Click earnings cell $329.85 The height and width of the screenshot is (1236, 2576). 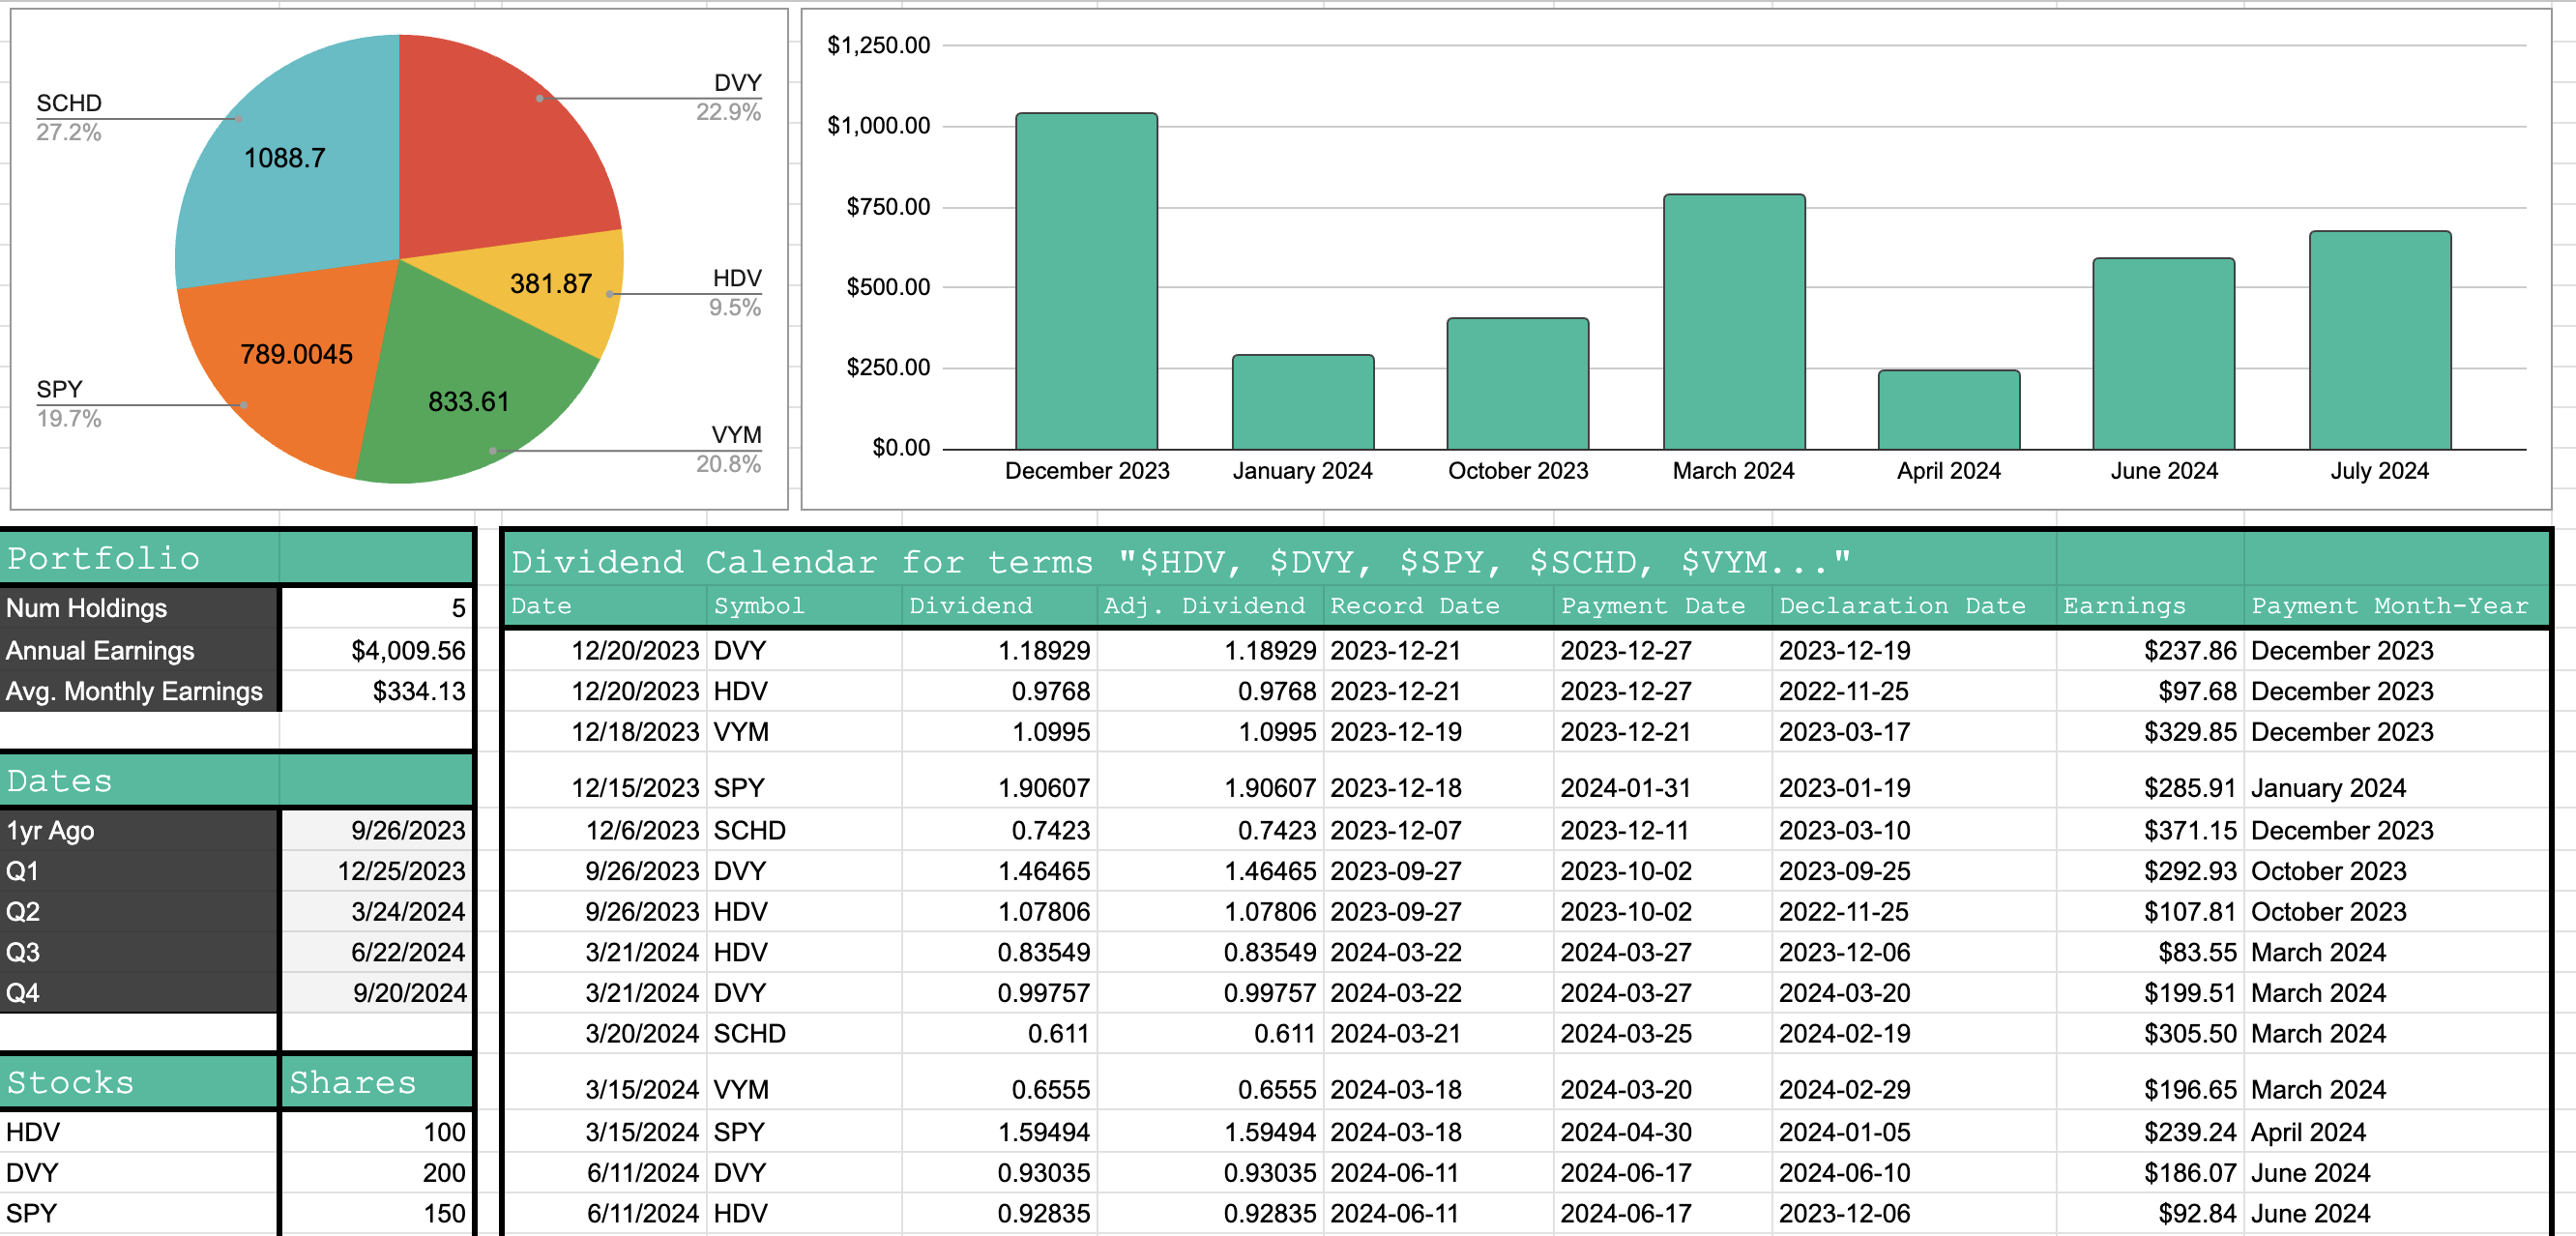(x=2150, y=732)
